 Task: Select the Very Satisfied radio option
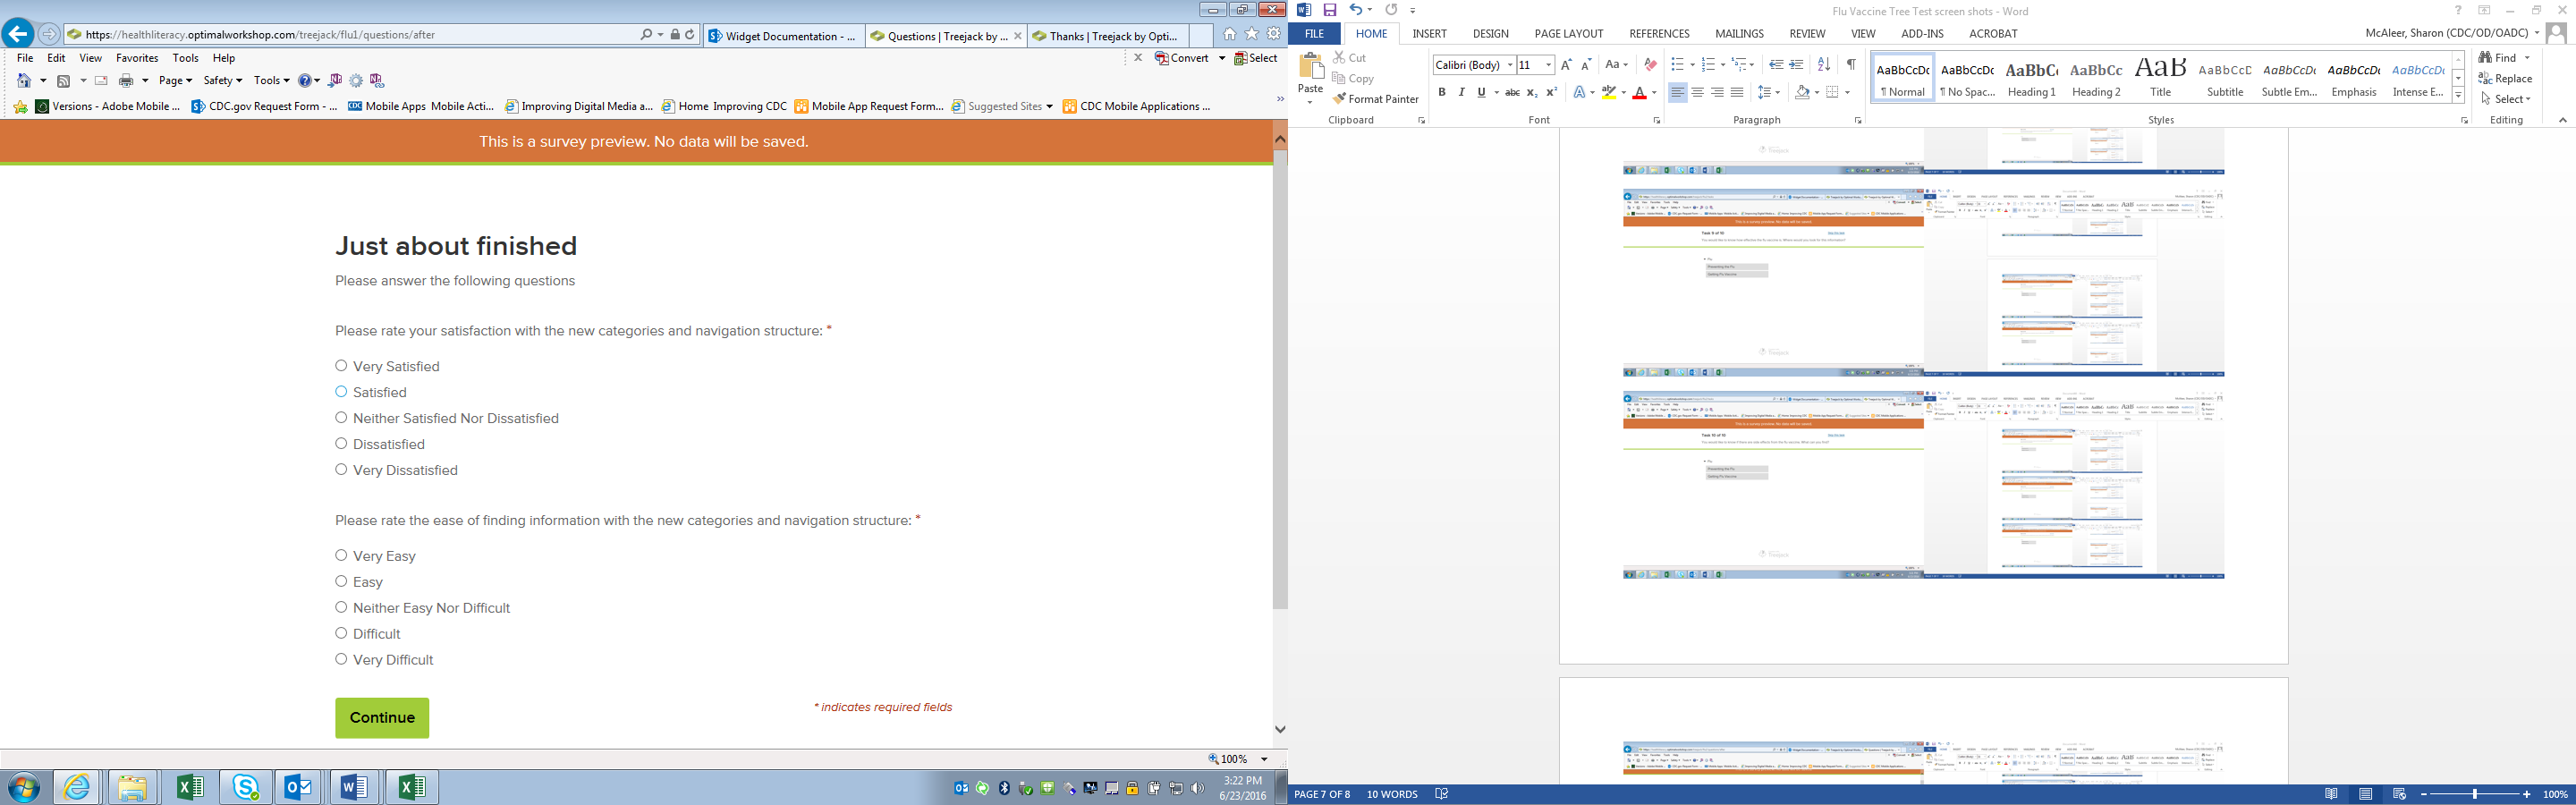(341, 366)
